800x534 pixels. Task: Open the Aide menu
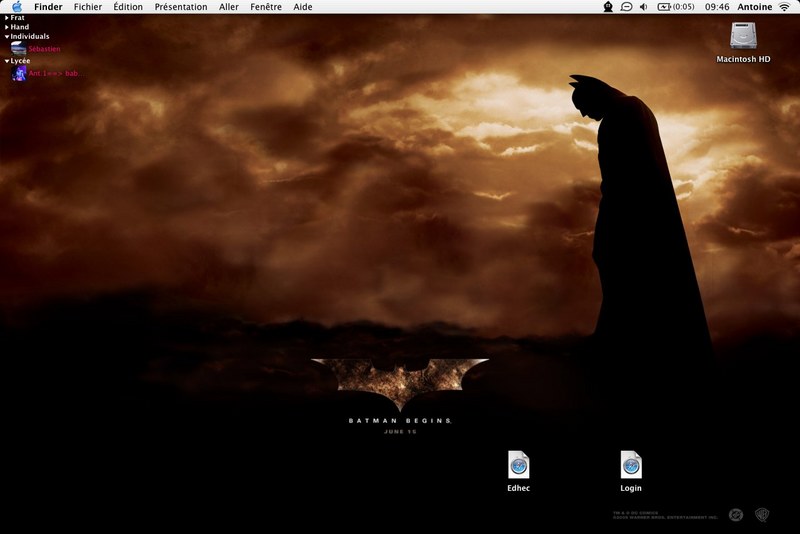point(303,7)
